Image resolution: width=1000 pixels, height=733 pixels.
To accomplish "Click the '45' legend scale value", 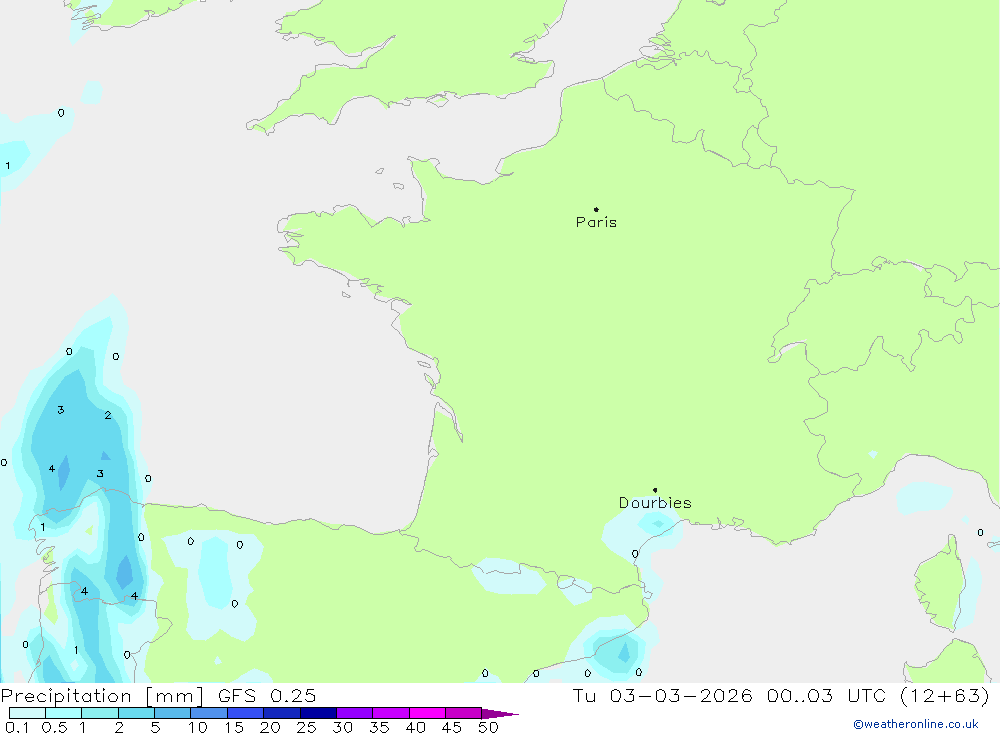I will [x=452, y=727].
